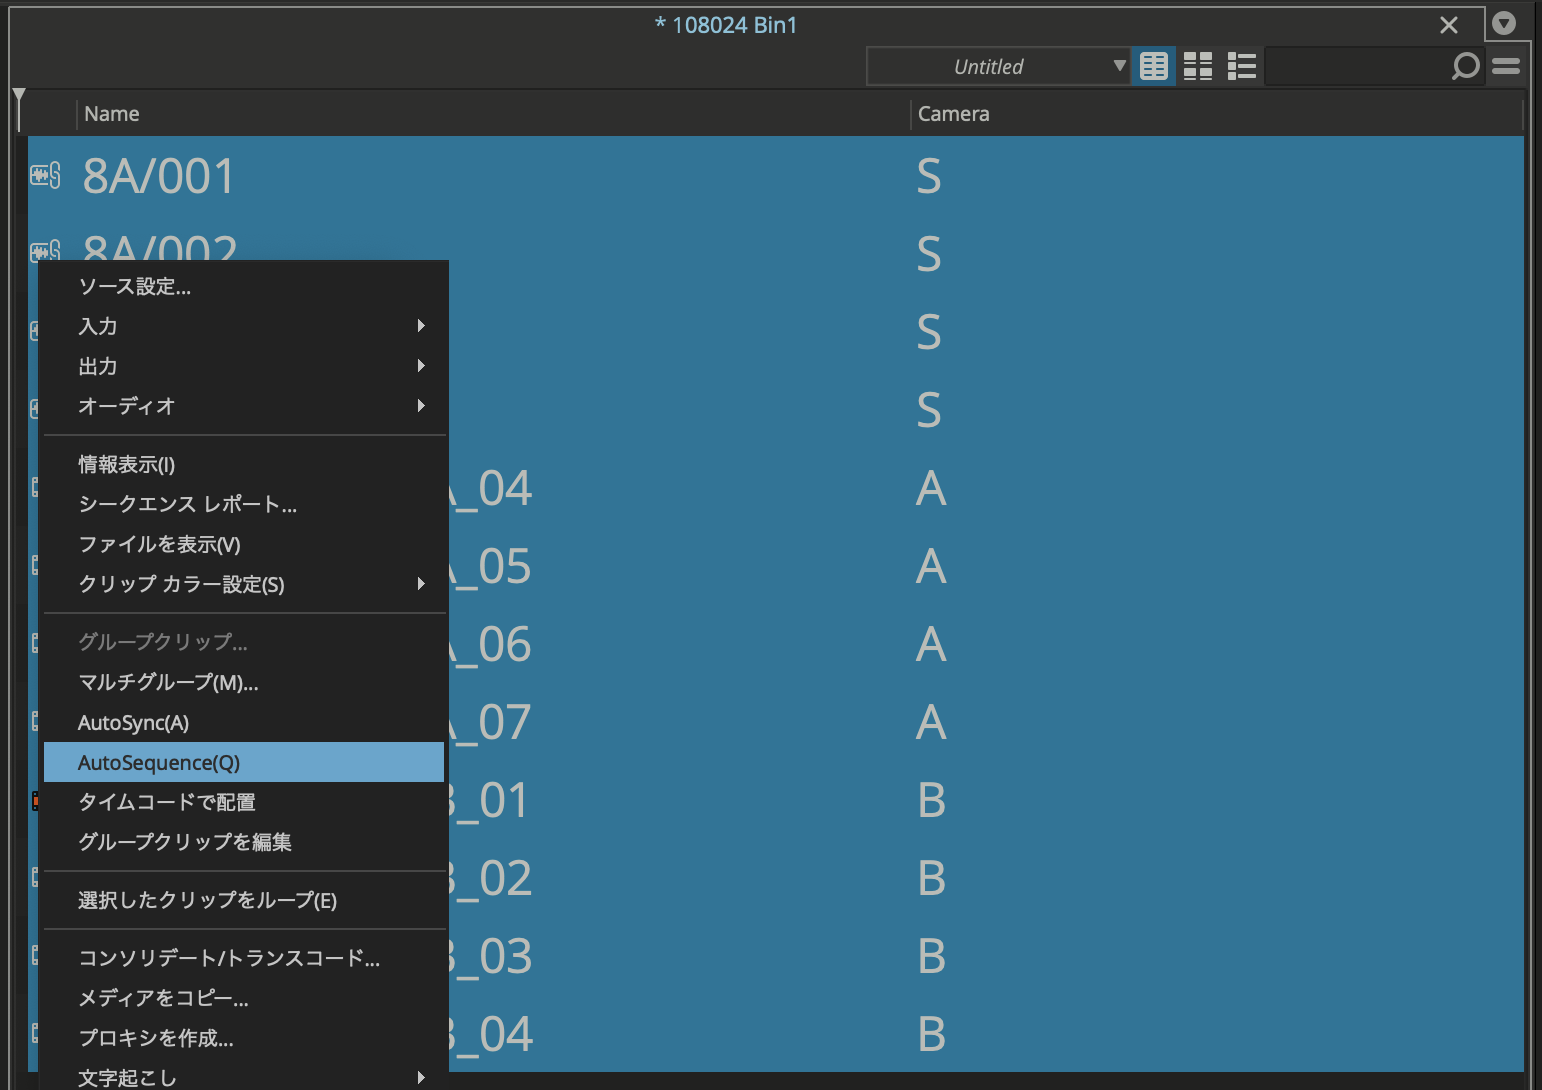Open the bin hamburger fast menu

click(1506, 66)
